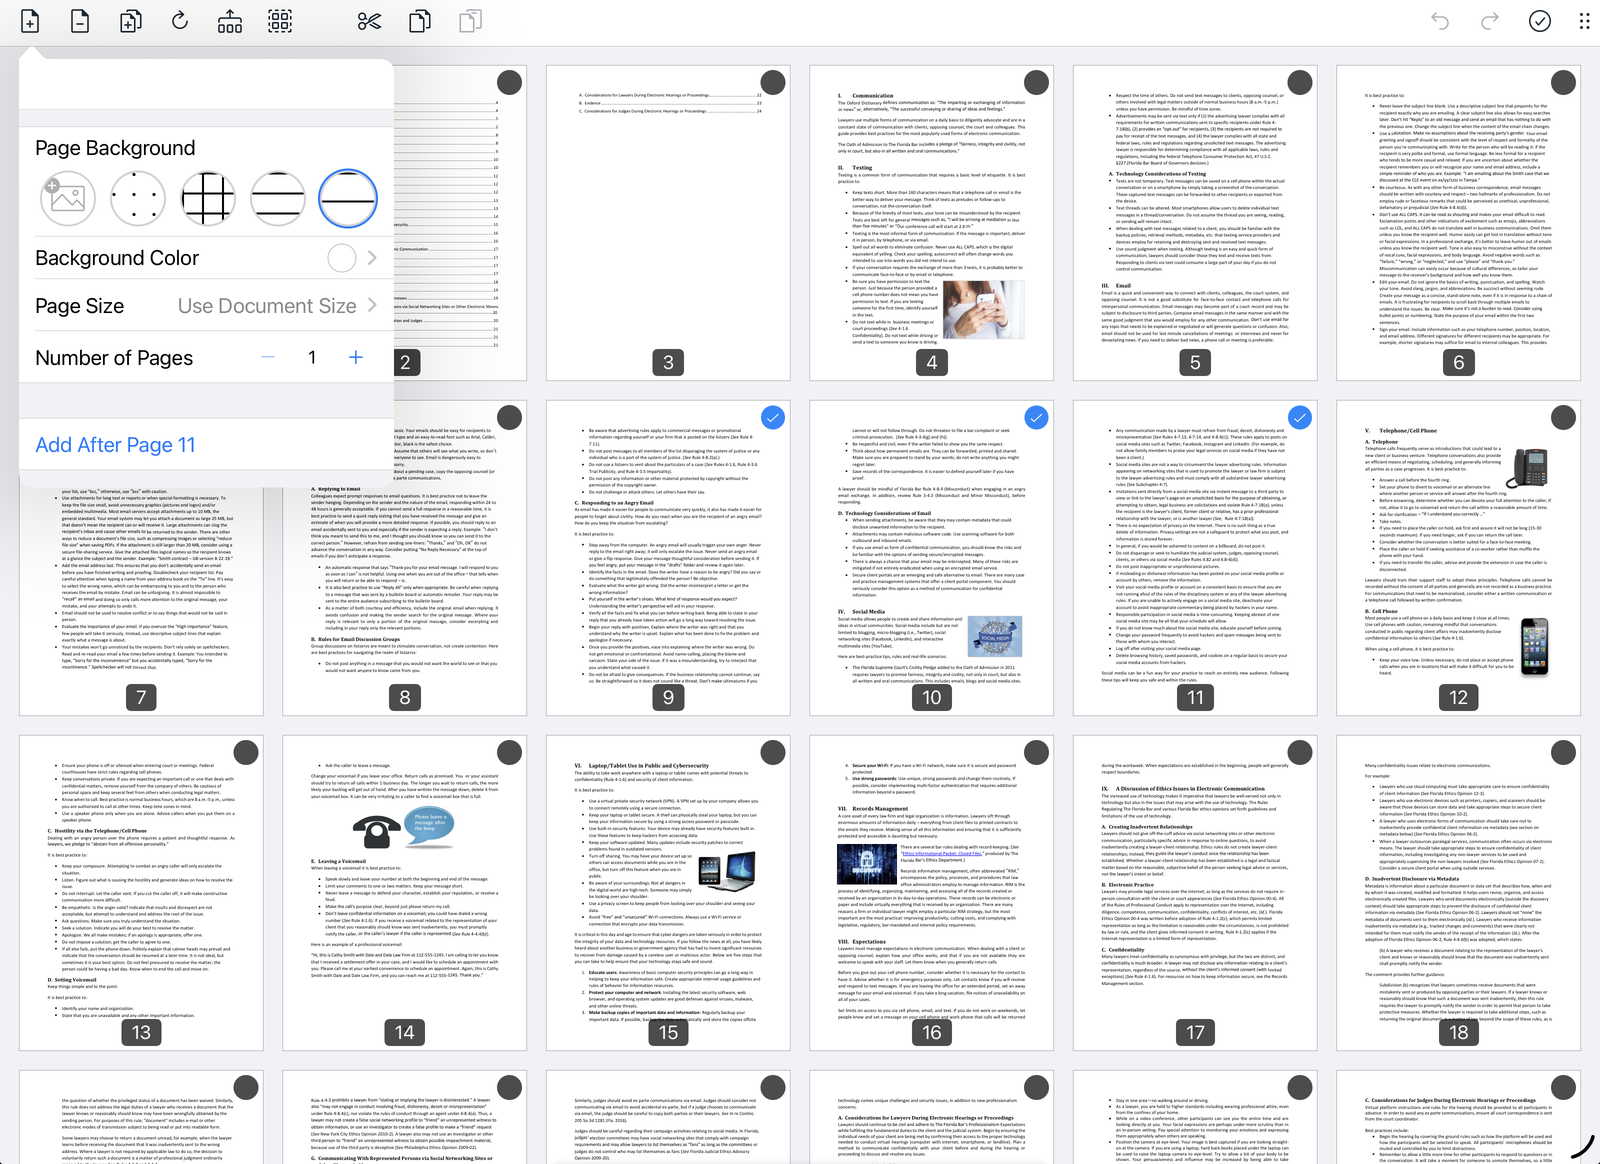Click the duplicate page icon
Viewport: 1600px width, 1164px height.
click(x=130, y=21)
